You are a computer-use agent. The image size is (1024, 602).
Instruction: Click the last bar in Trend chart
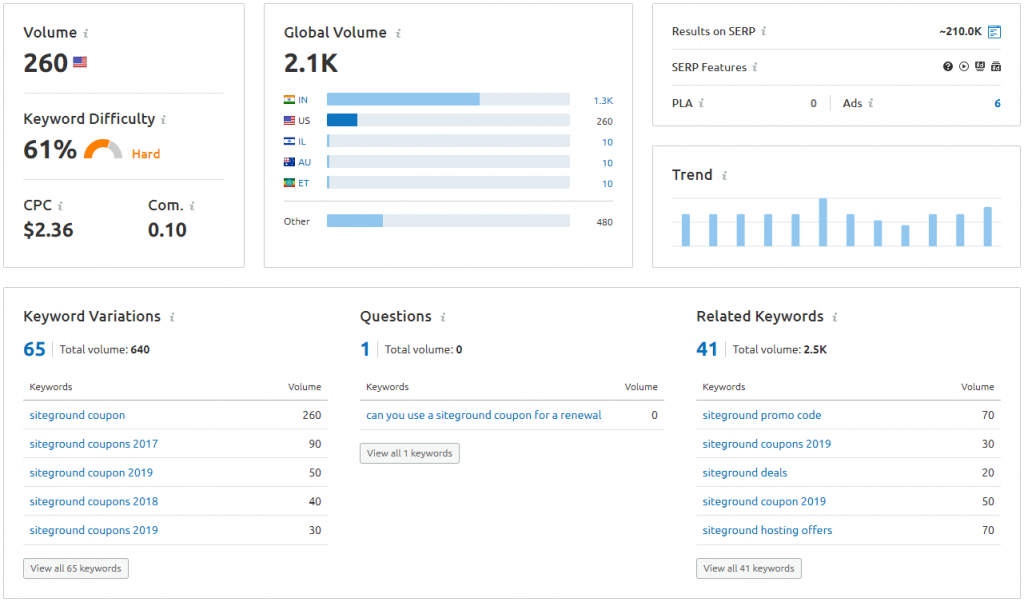[987, 227]
